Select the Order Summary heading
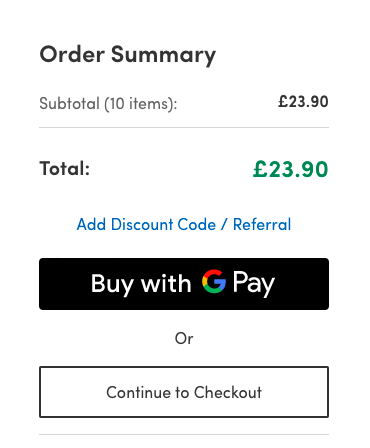Viewport: 370px width, 448px height. click(128, 55)
